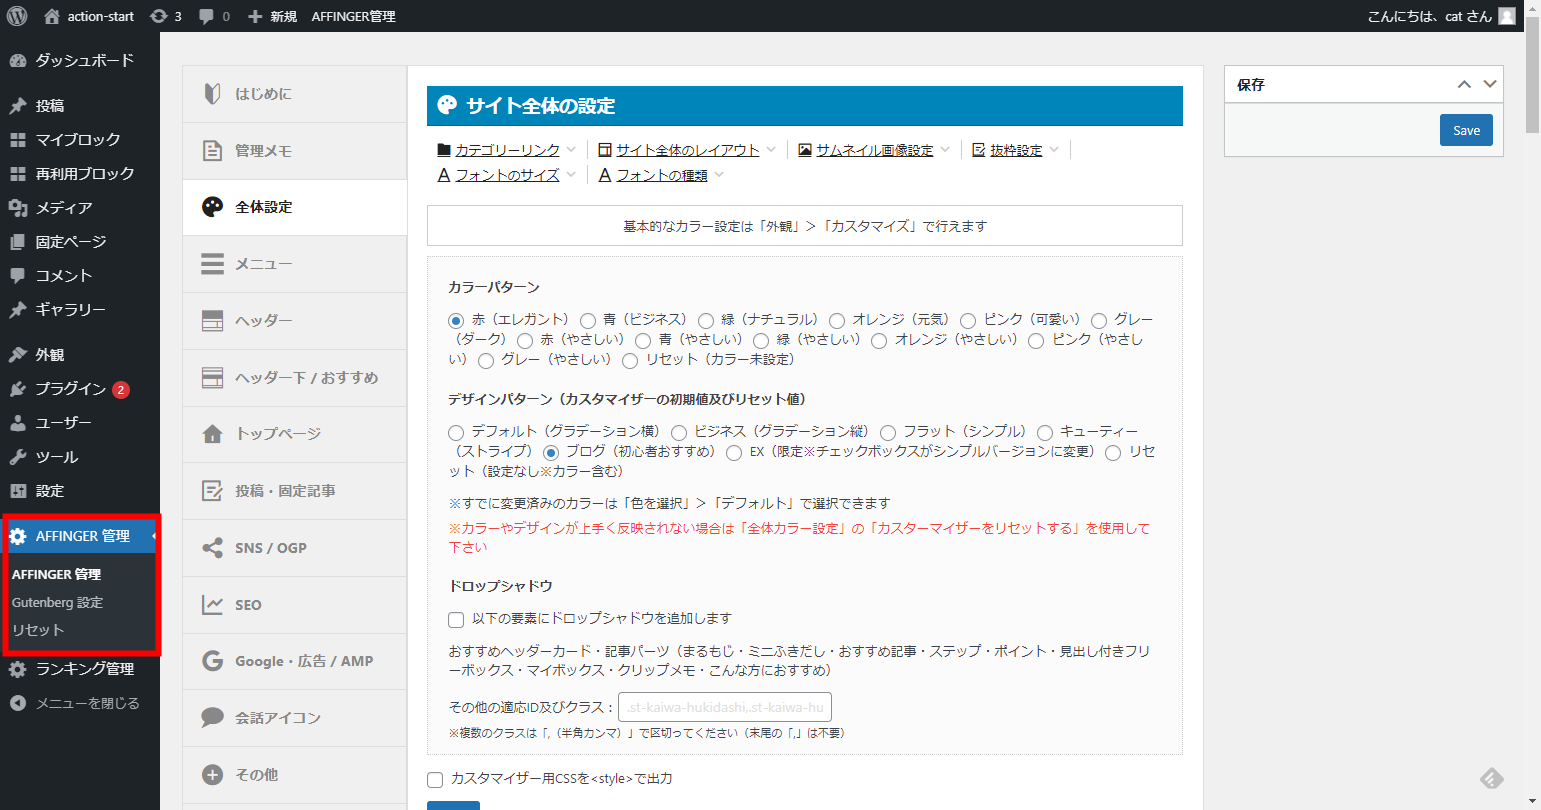
Task: Click the SEO chart icon tab
Action: click(x=212, y=605)
